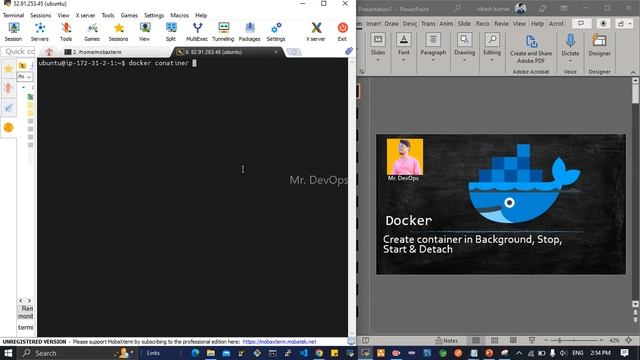Open the Settings gears toolbar icon
The height and width of the screenshot is (360, 640).
pyautogui.click(x=276, y=32)
